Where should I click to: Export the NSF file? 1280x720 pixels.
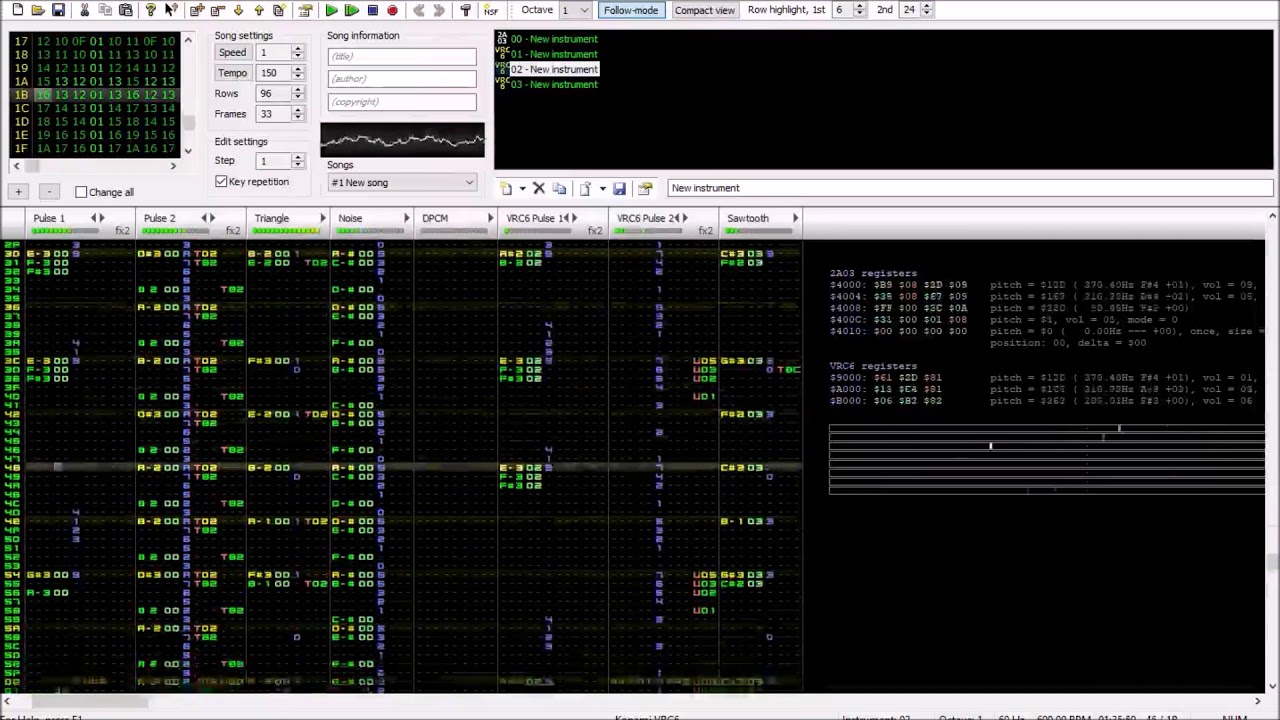tap(491, 10)
